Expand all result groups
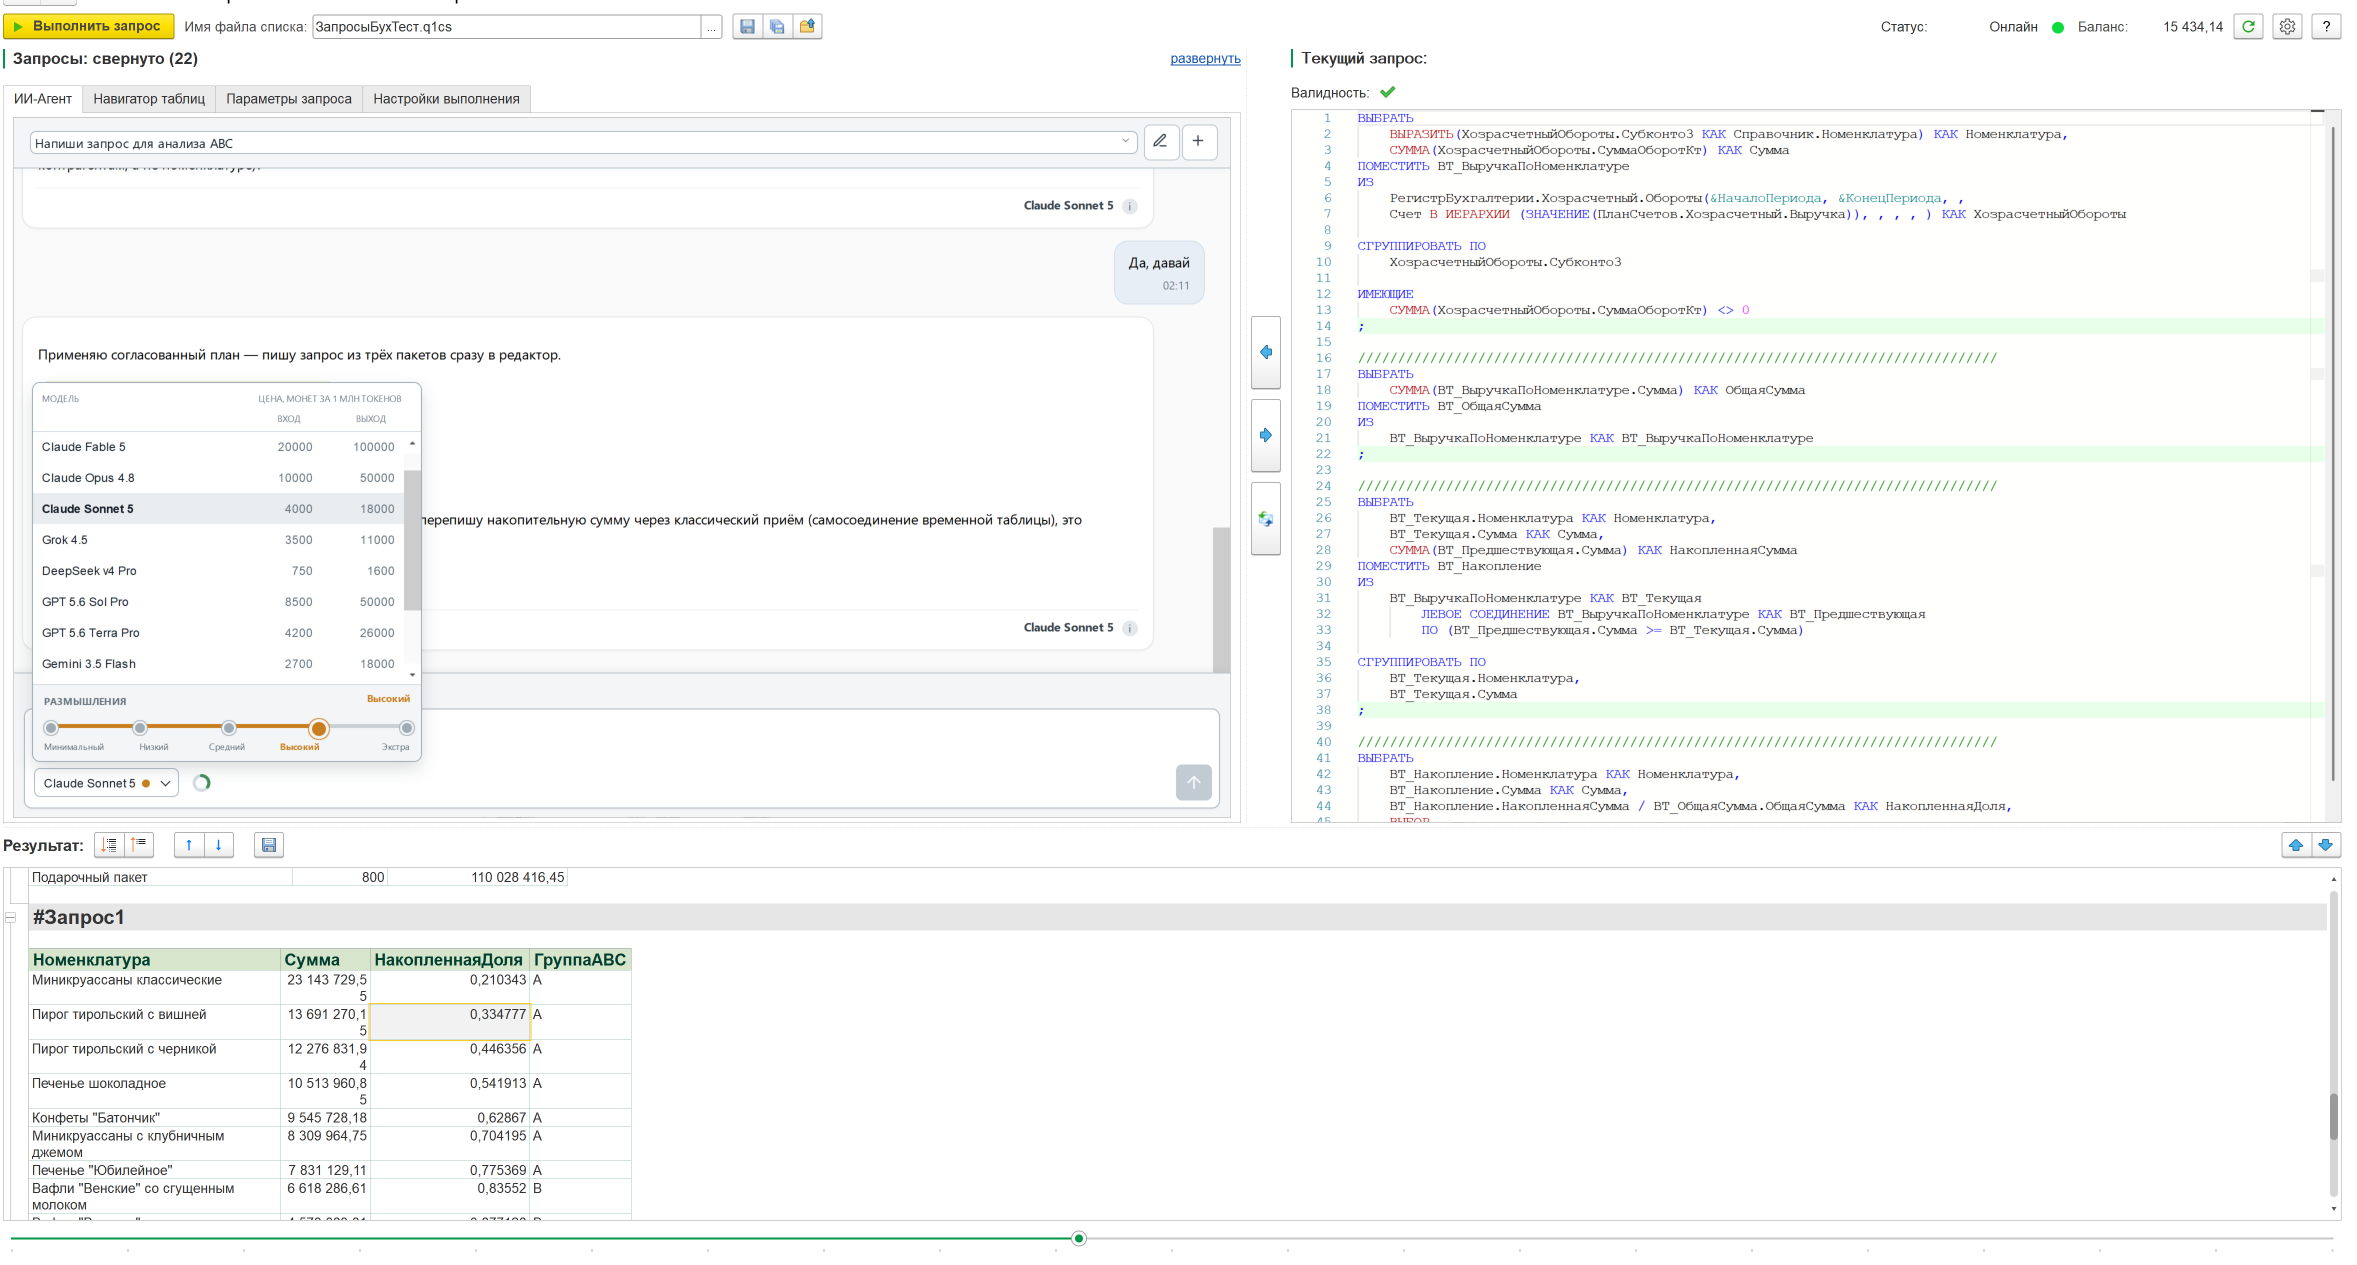The height and width of the screenshot is (1265, 2357). [x=110, y=845]
